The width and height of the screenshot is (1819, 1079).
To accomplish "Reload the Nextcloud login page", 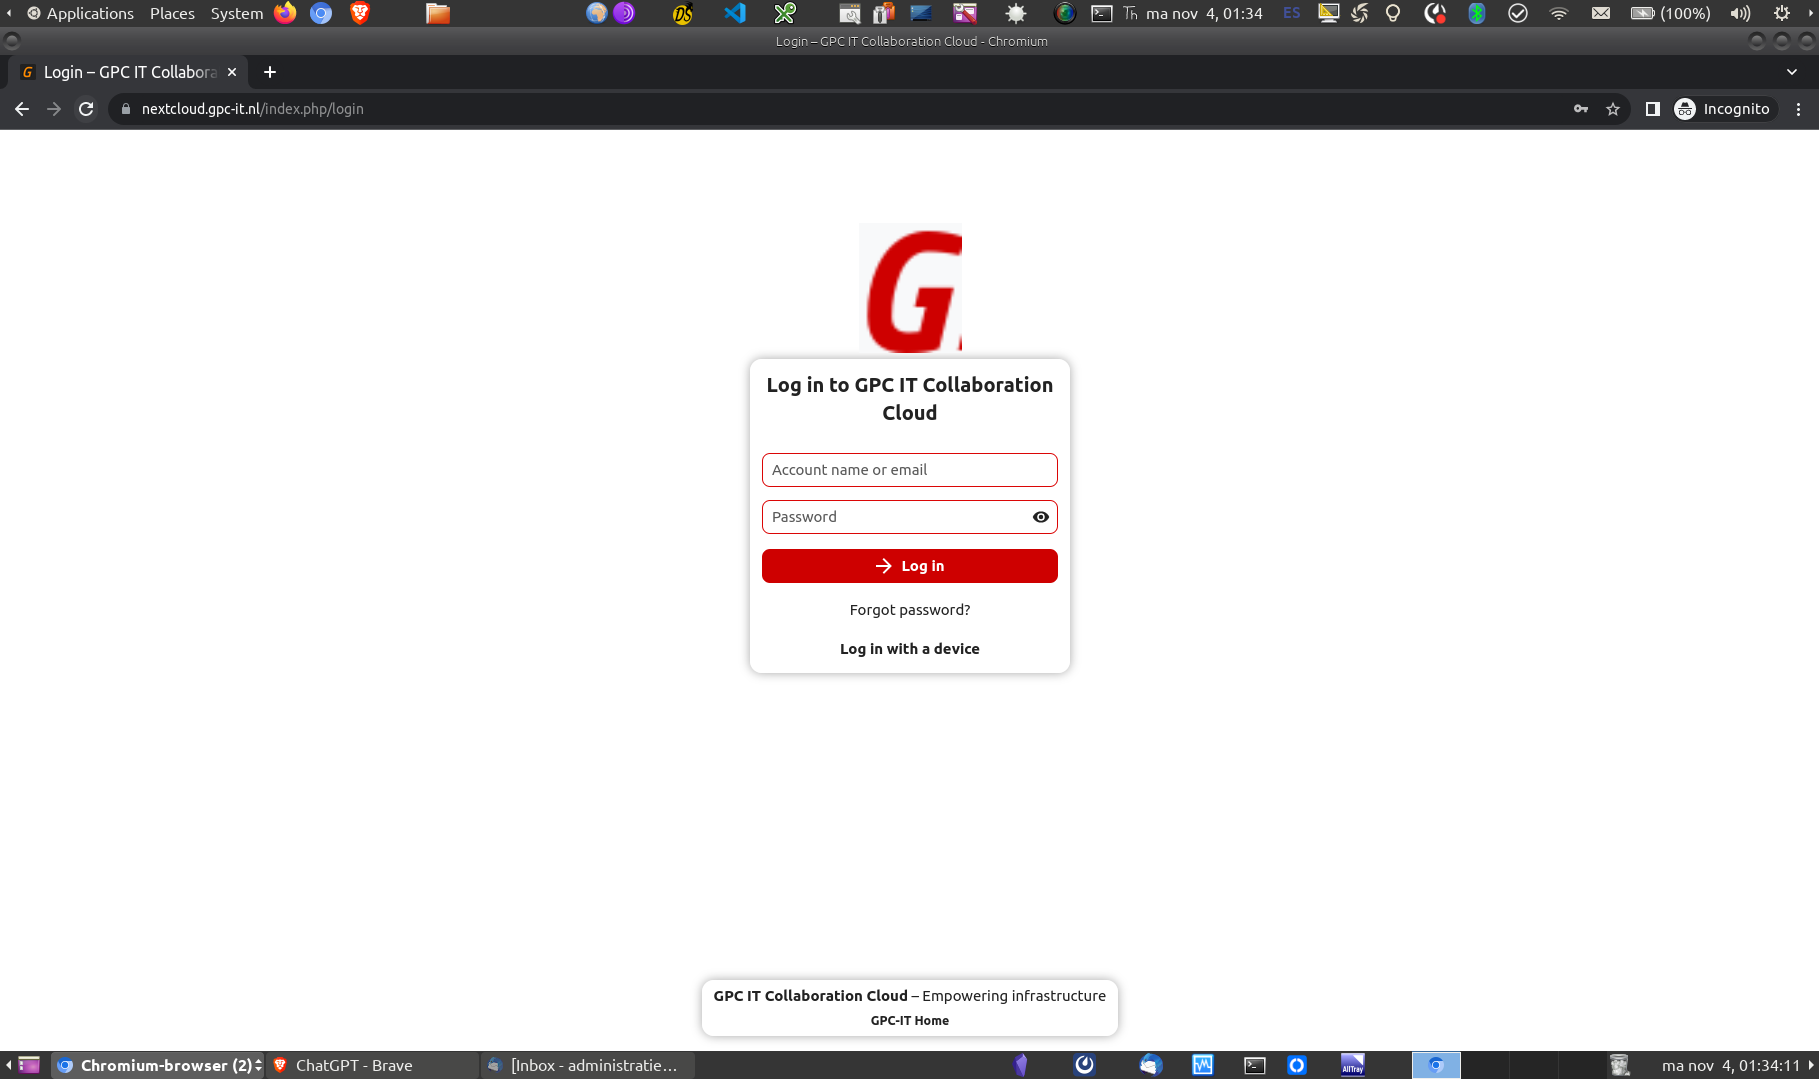I will [x=86, y=109].
